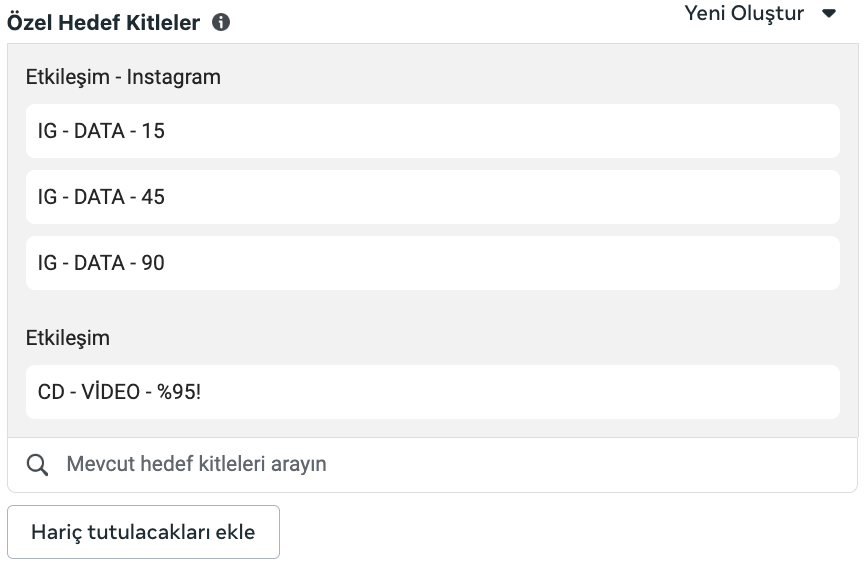Click the Etkileşim - Instagram group heading
The image size is (868, 566).
click(123, 77)
